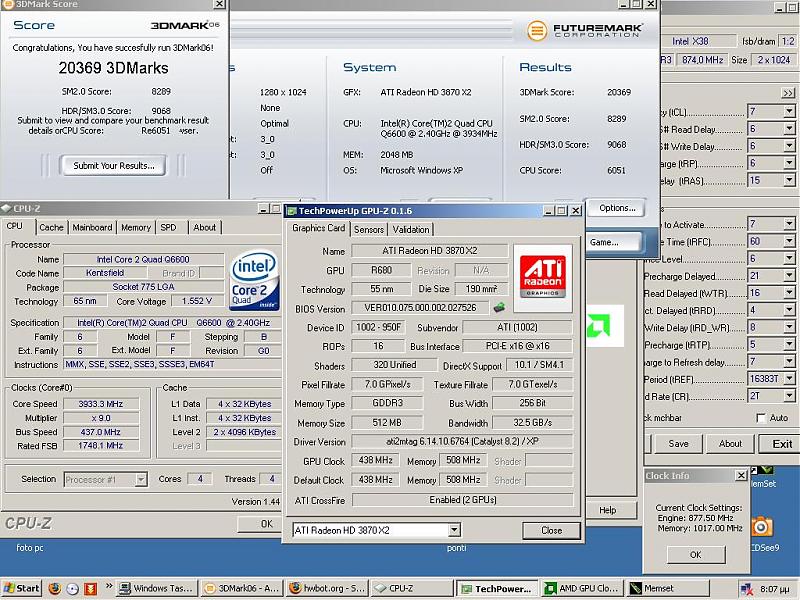Open the SPD tab in CPU-Z
The image size is (800, 600).
coord(168,228)
